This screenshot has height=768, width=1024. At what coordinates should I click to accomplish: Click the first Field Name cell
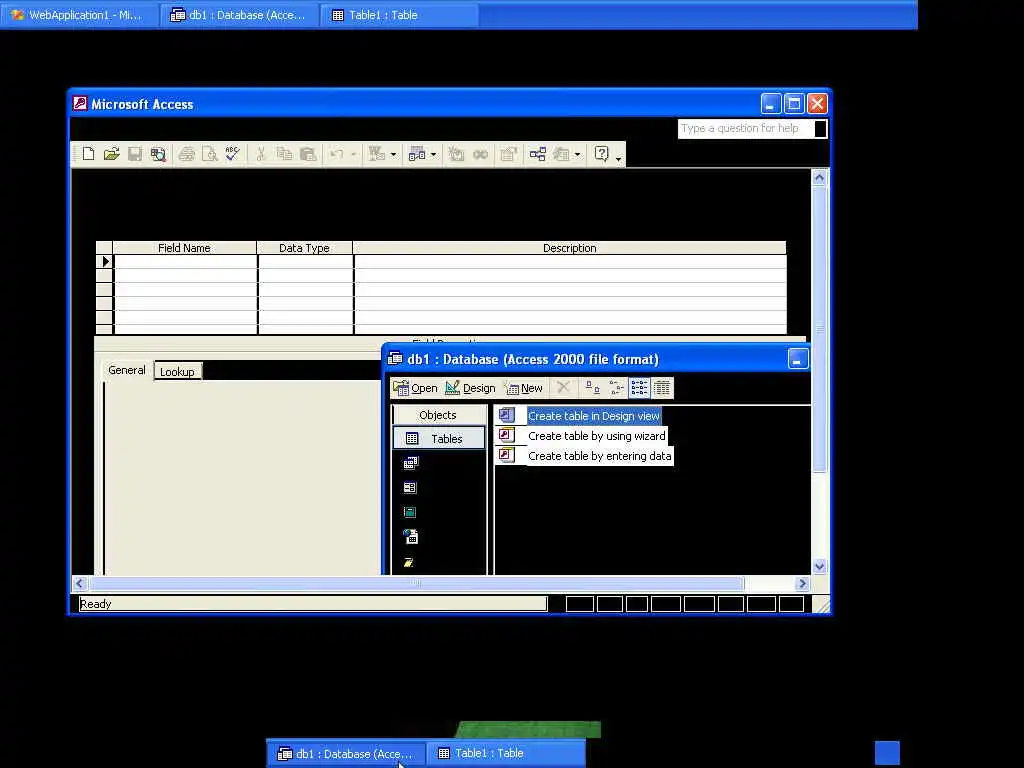(185, 262)
